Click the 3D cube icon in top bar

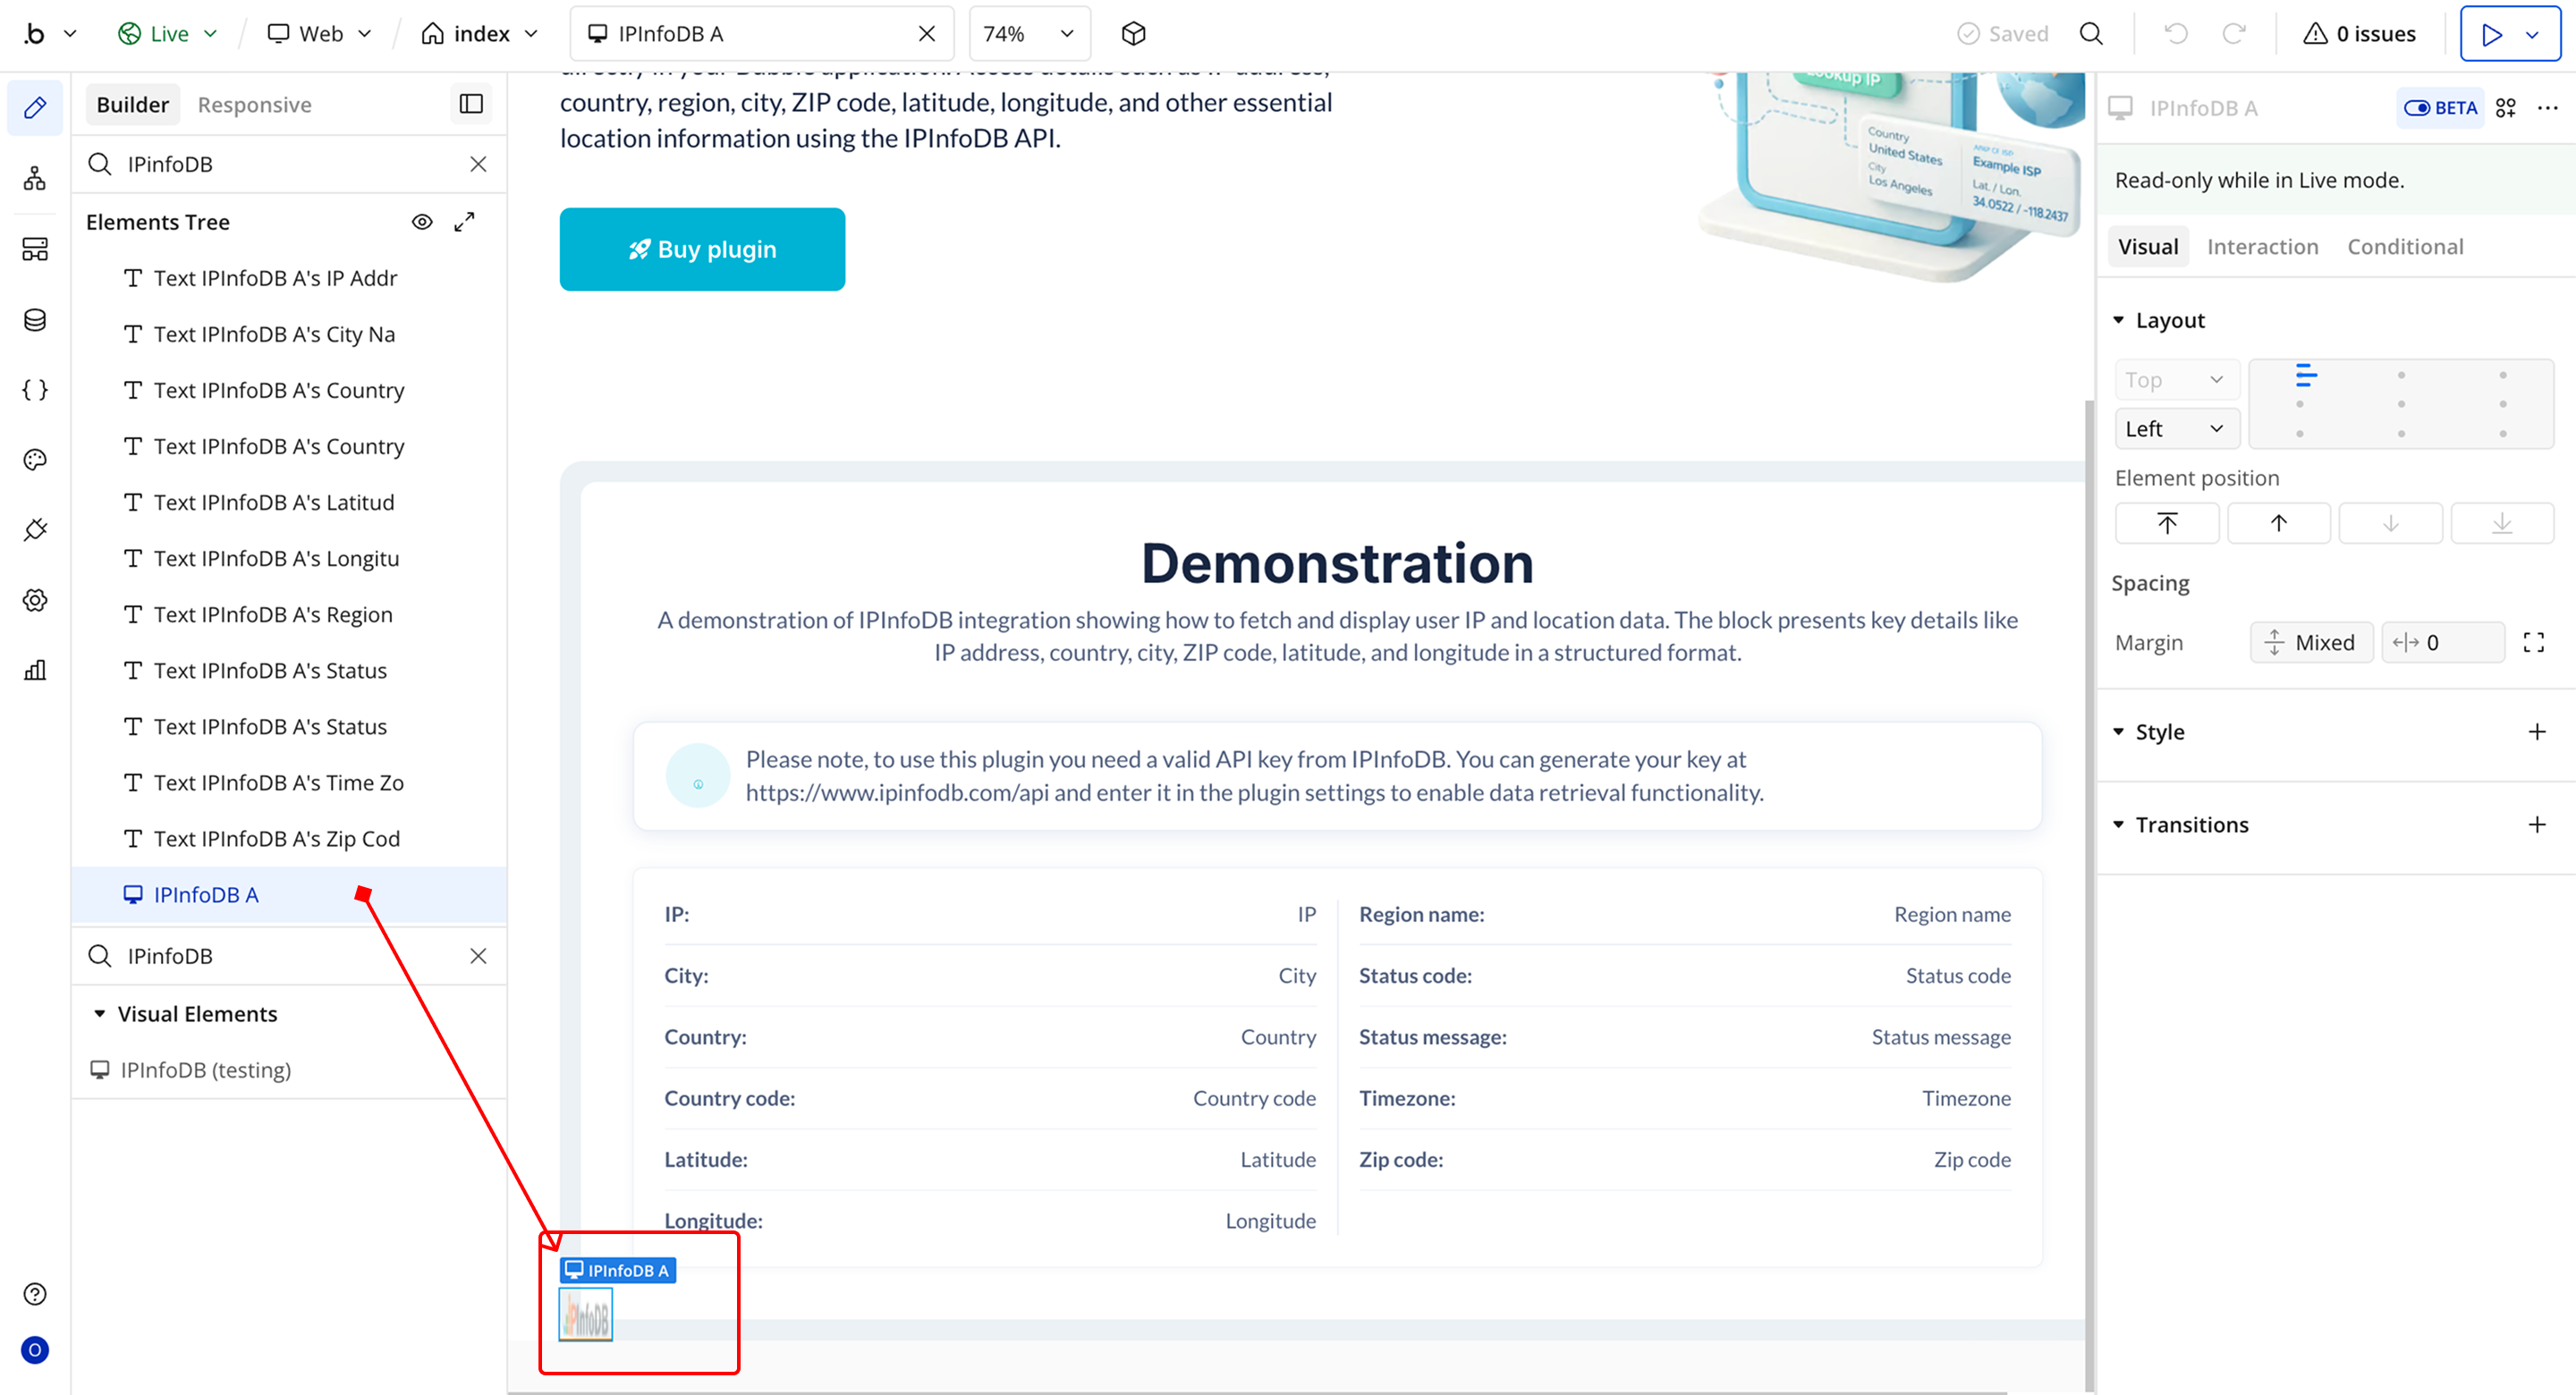[1133, 34]
